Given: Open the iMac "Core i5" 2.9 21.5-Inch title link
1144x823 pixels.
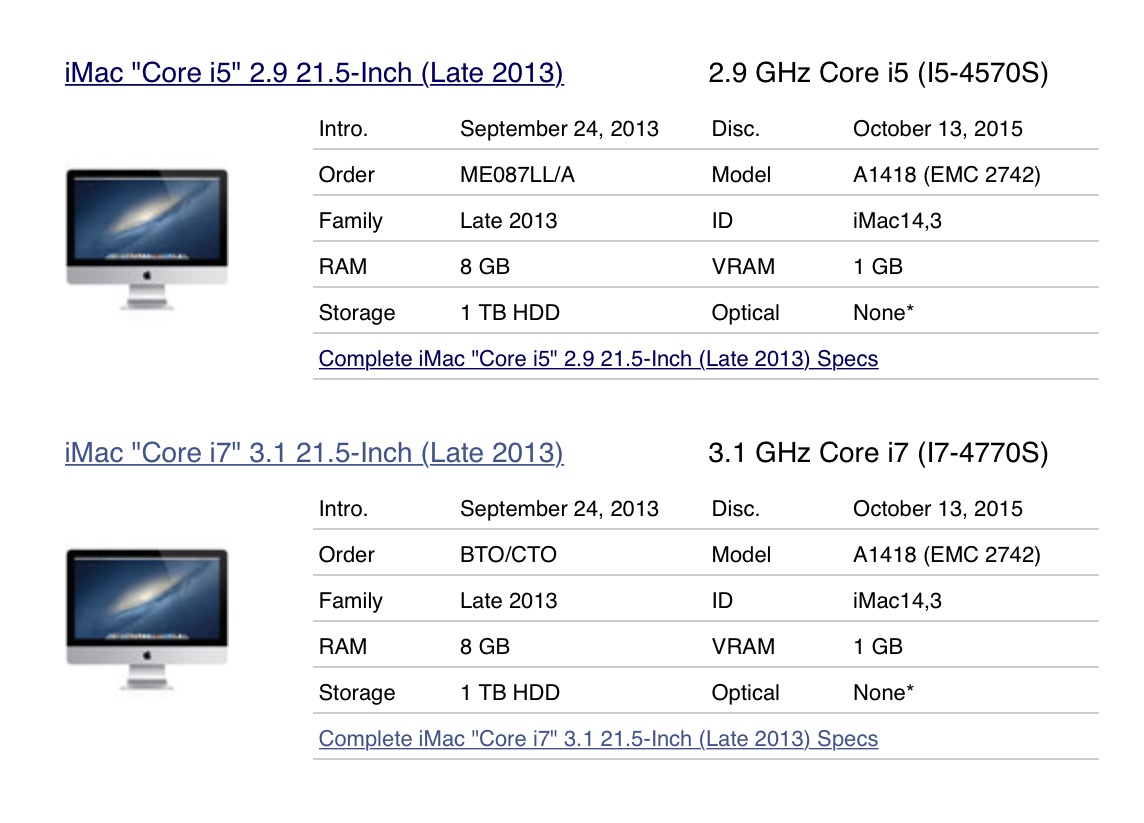Looking at the screenshot, I should [314, 73].
